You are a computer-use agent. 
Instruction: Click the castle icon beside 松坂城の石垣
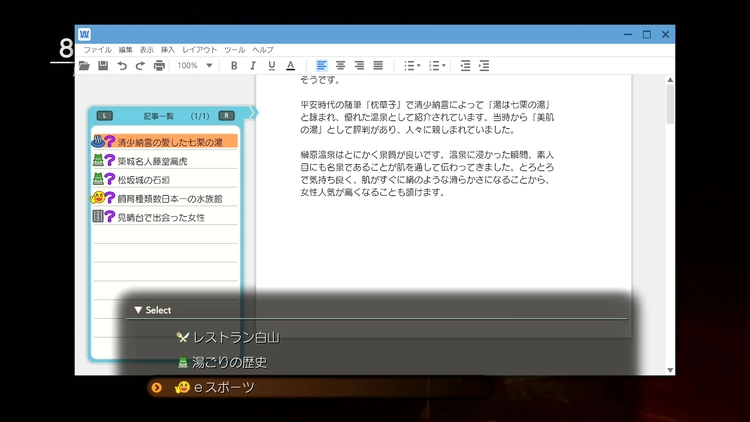click(x=98, y=178)
